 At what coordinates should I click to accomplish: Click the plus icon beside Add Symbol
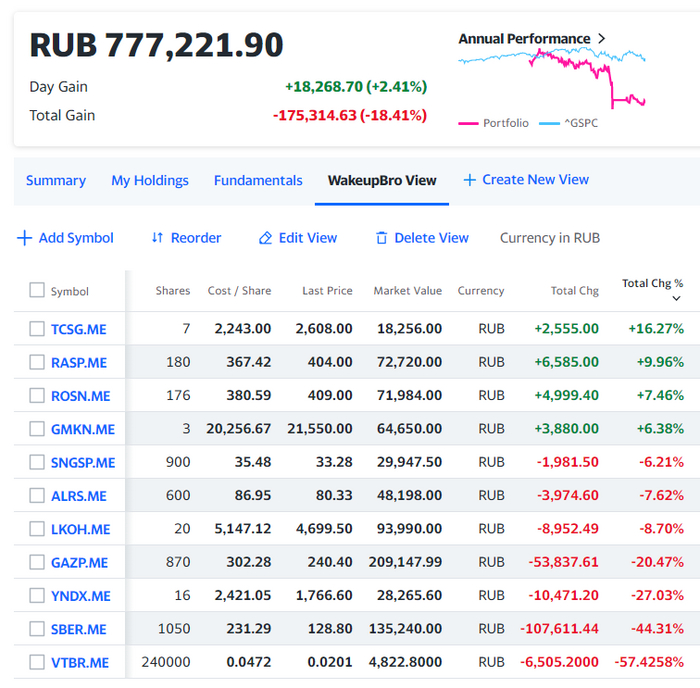tap(25, 238)
